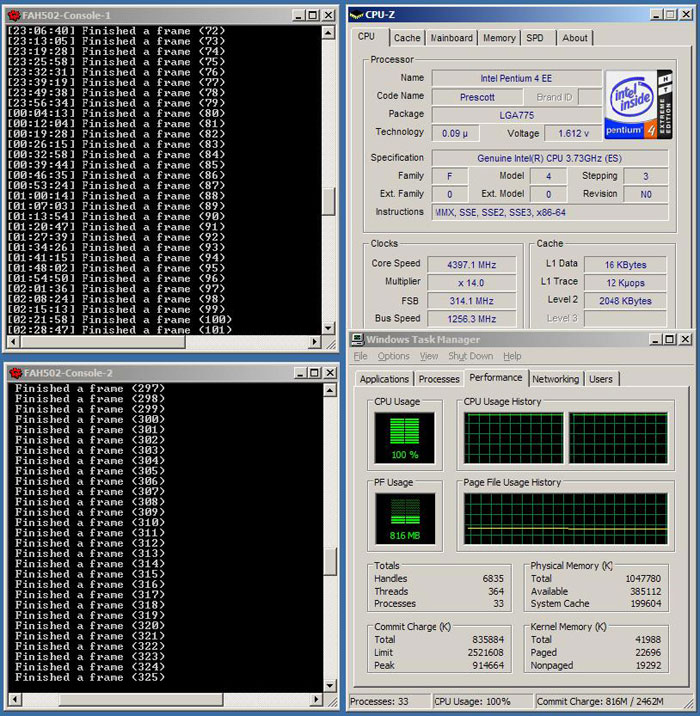Click the Name field 'Intel Pentium 4 EE'
The width and height of the screenshot is (700, 716).
[x=516, y=79]
